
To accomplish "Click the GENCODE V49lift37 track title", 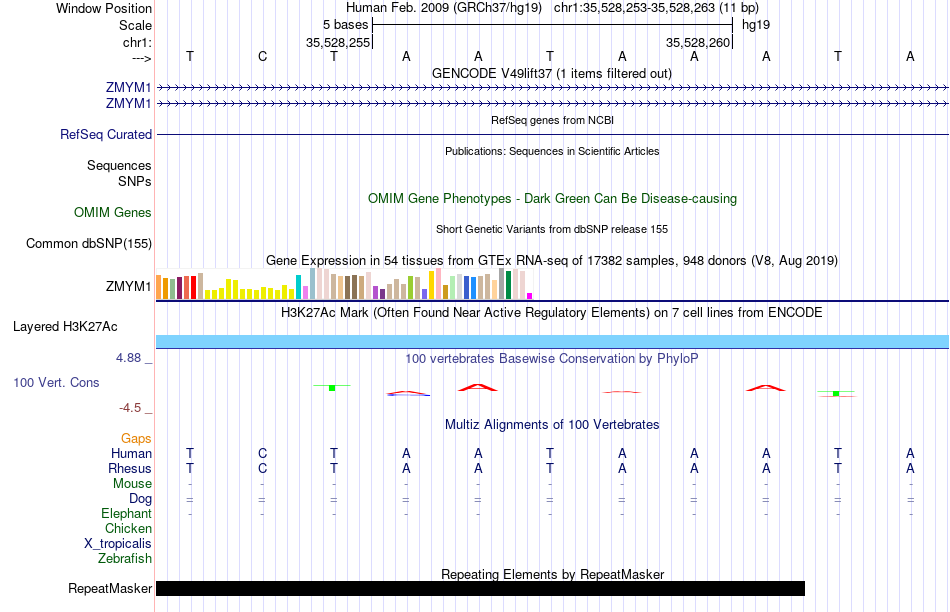I will [551, 73].
